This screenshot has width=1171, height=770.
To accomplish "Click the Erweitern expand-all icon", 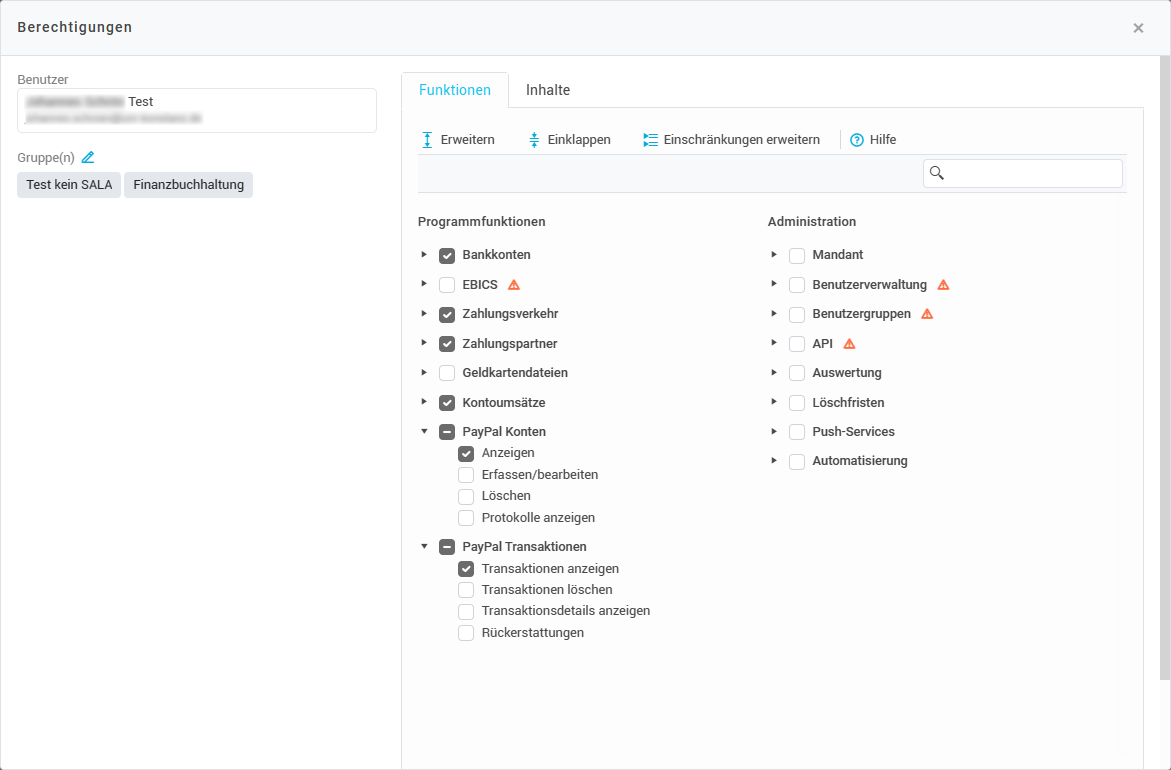I will coord(427,140).
